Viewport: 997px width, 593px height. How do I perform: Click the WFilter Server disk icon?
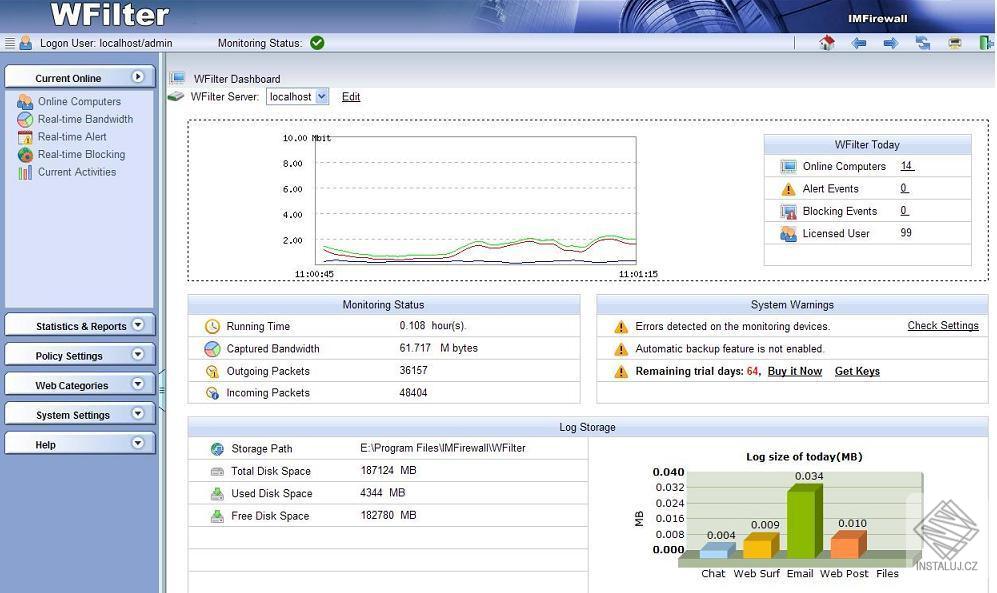point(175,97)
